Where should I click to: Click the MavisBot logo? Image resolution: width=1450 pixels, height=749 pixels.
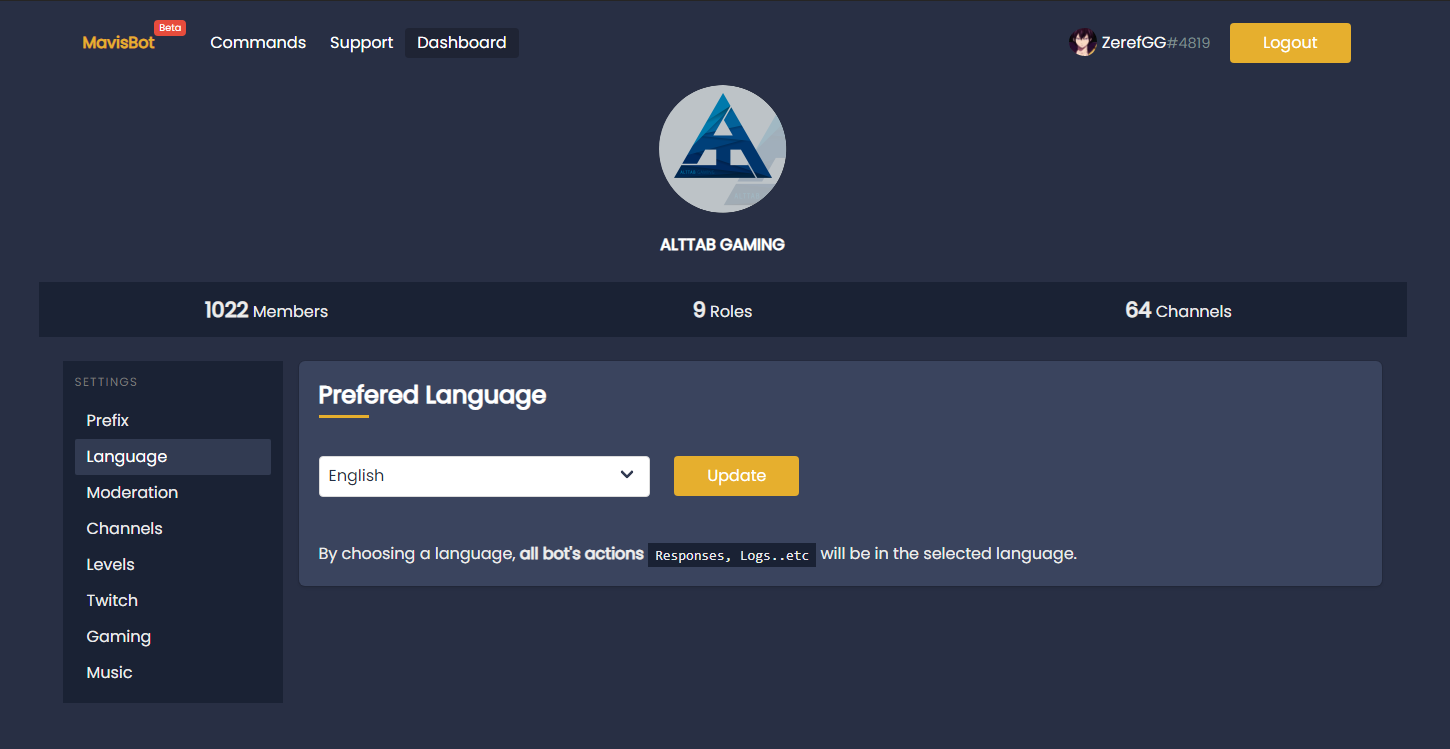coord(119,42)
